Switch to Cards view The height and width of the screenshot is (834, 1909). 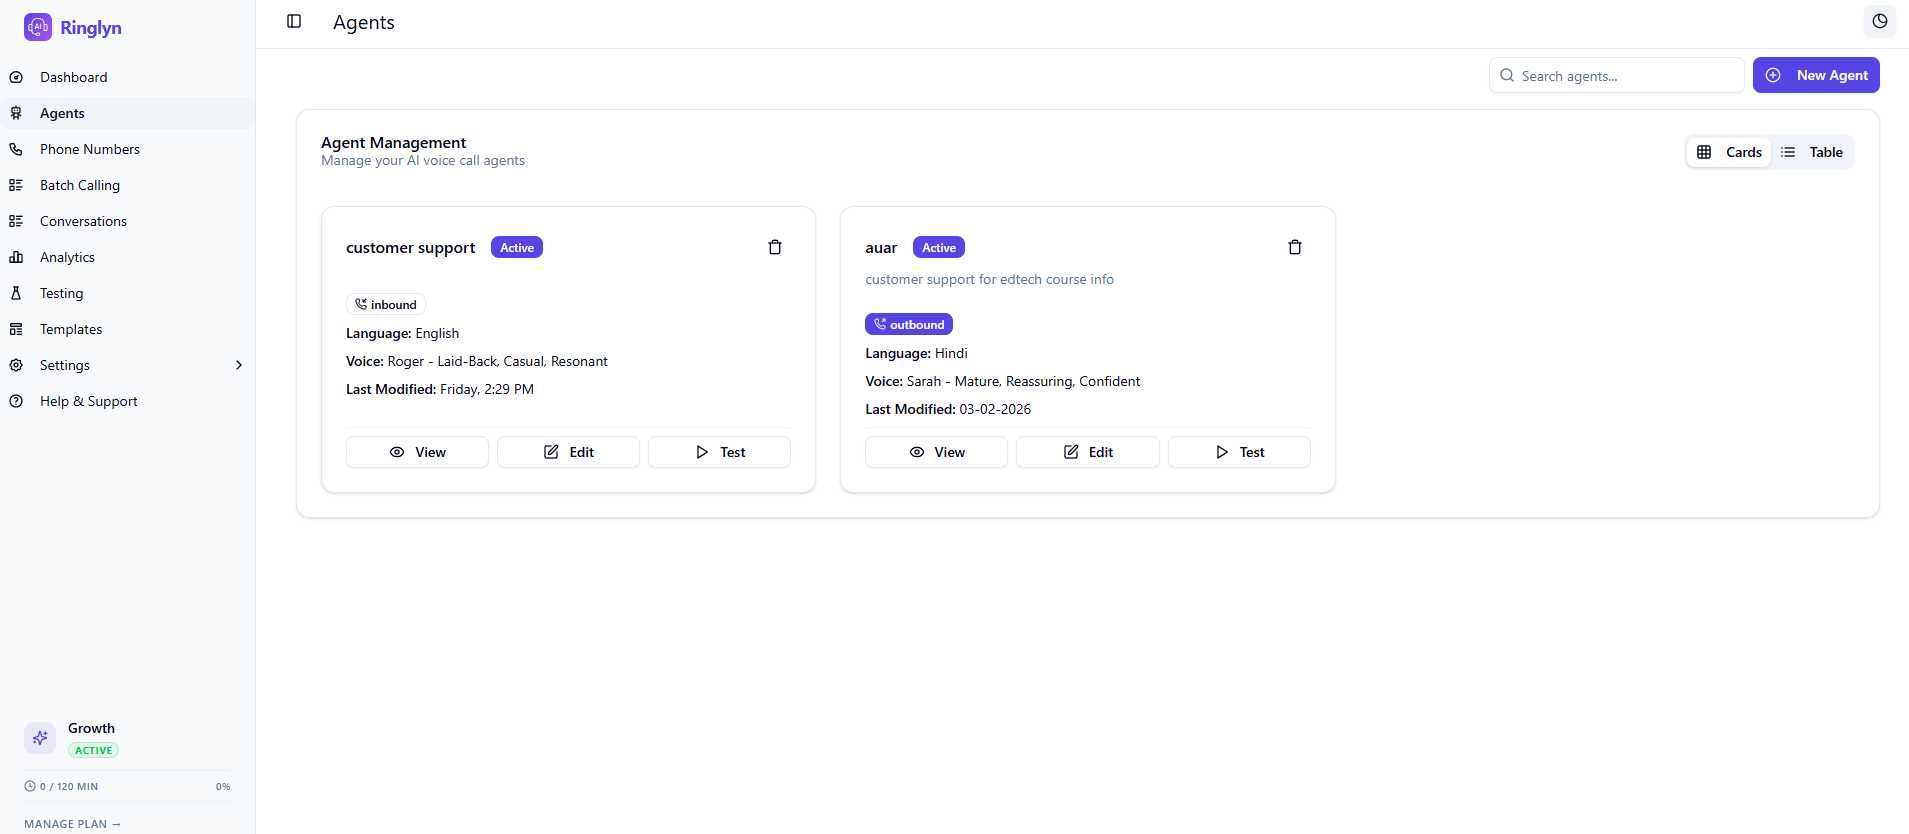1730,152
